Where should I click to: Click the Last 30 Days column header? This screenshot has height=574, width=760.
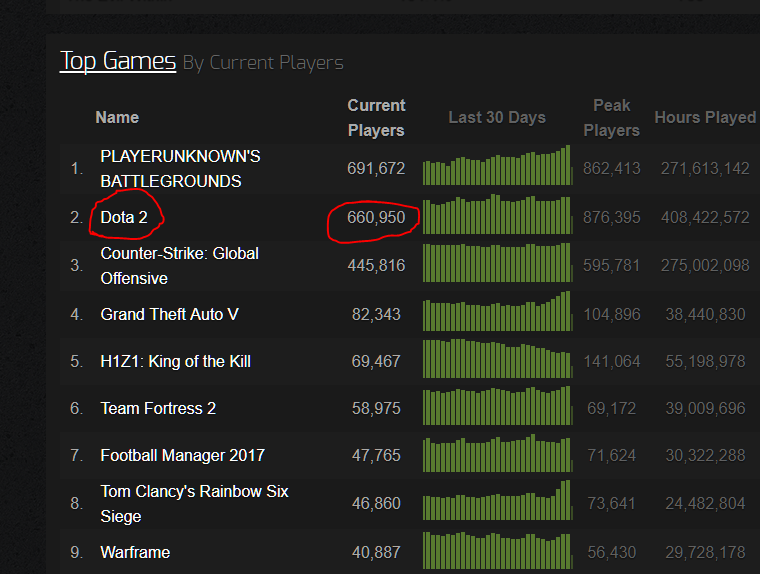497,117
